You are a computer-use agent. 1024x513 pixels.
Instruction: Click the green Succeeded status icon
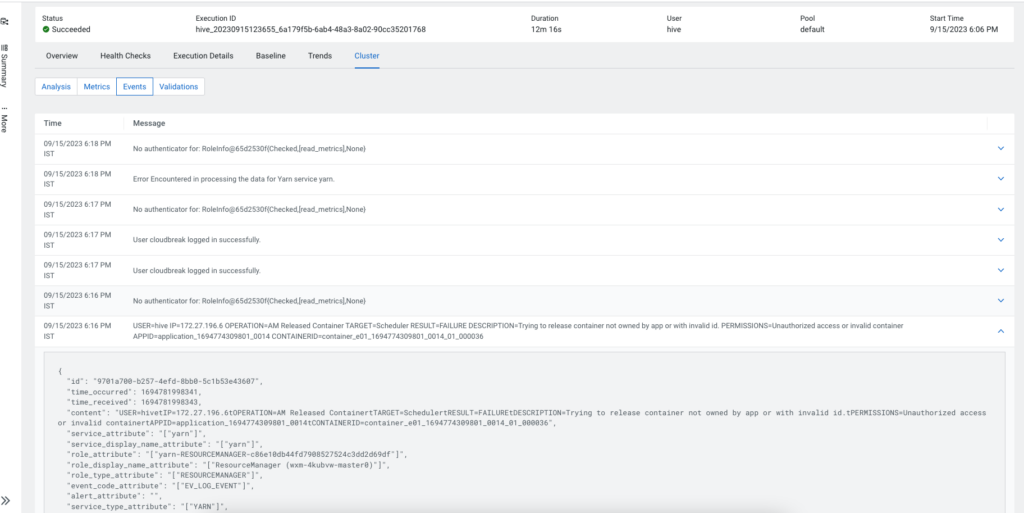(x=46, y=30)
